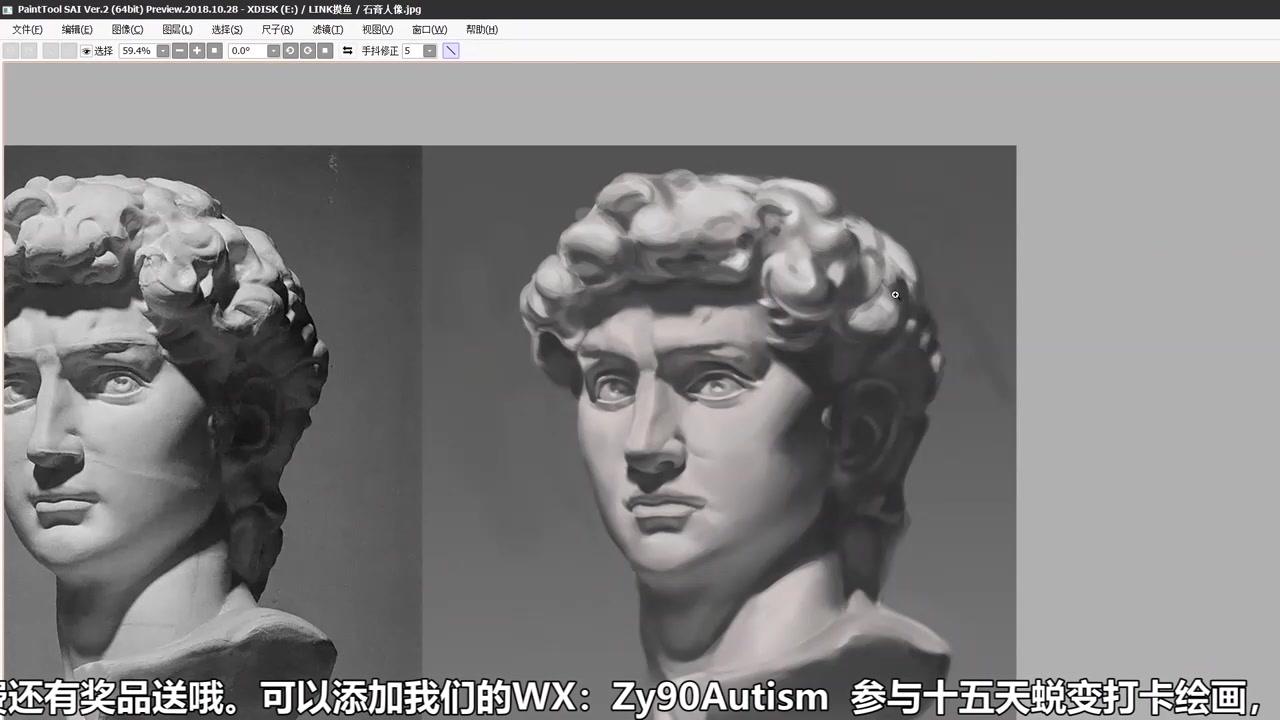
Task: Select the line stabilizer pen icon on far right
Action: point(450,50)
